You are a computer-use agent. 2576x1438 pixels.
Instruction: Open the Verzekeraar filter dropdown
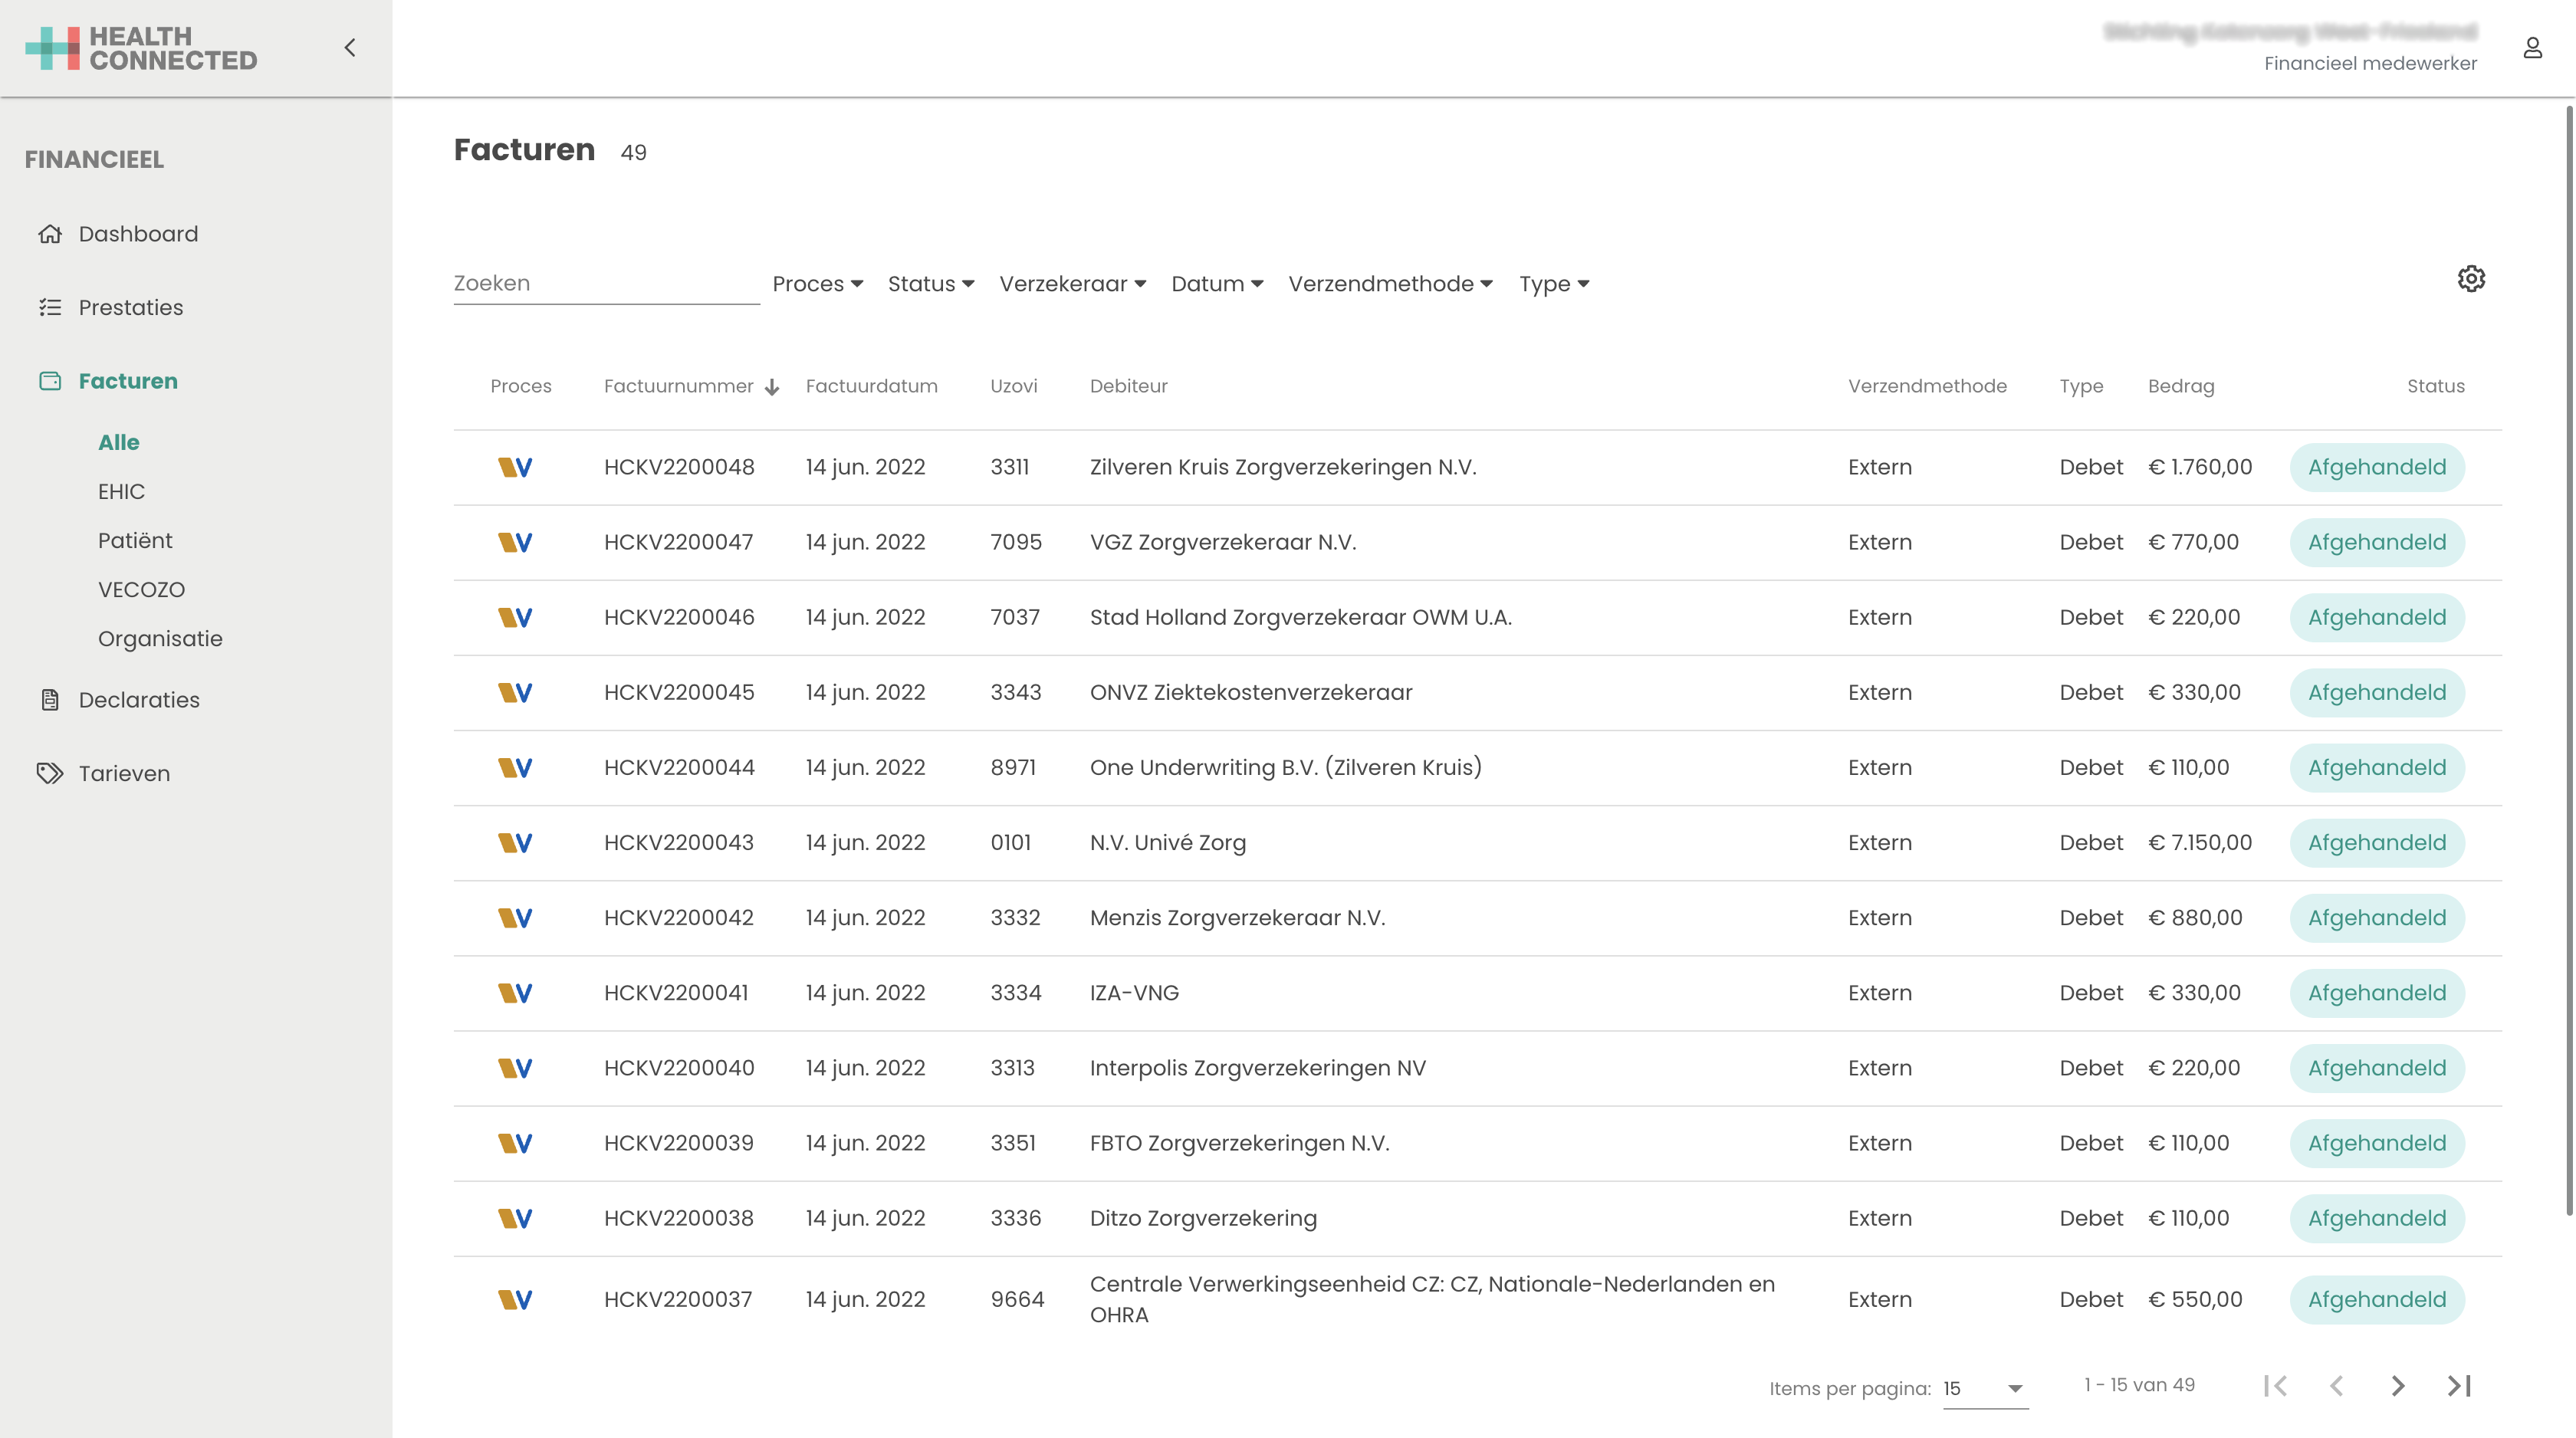pyautogui.click(x=1072, y=284)
